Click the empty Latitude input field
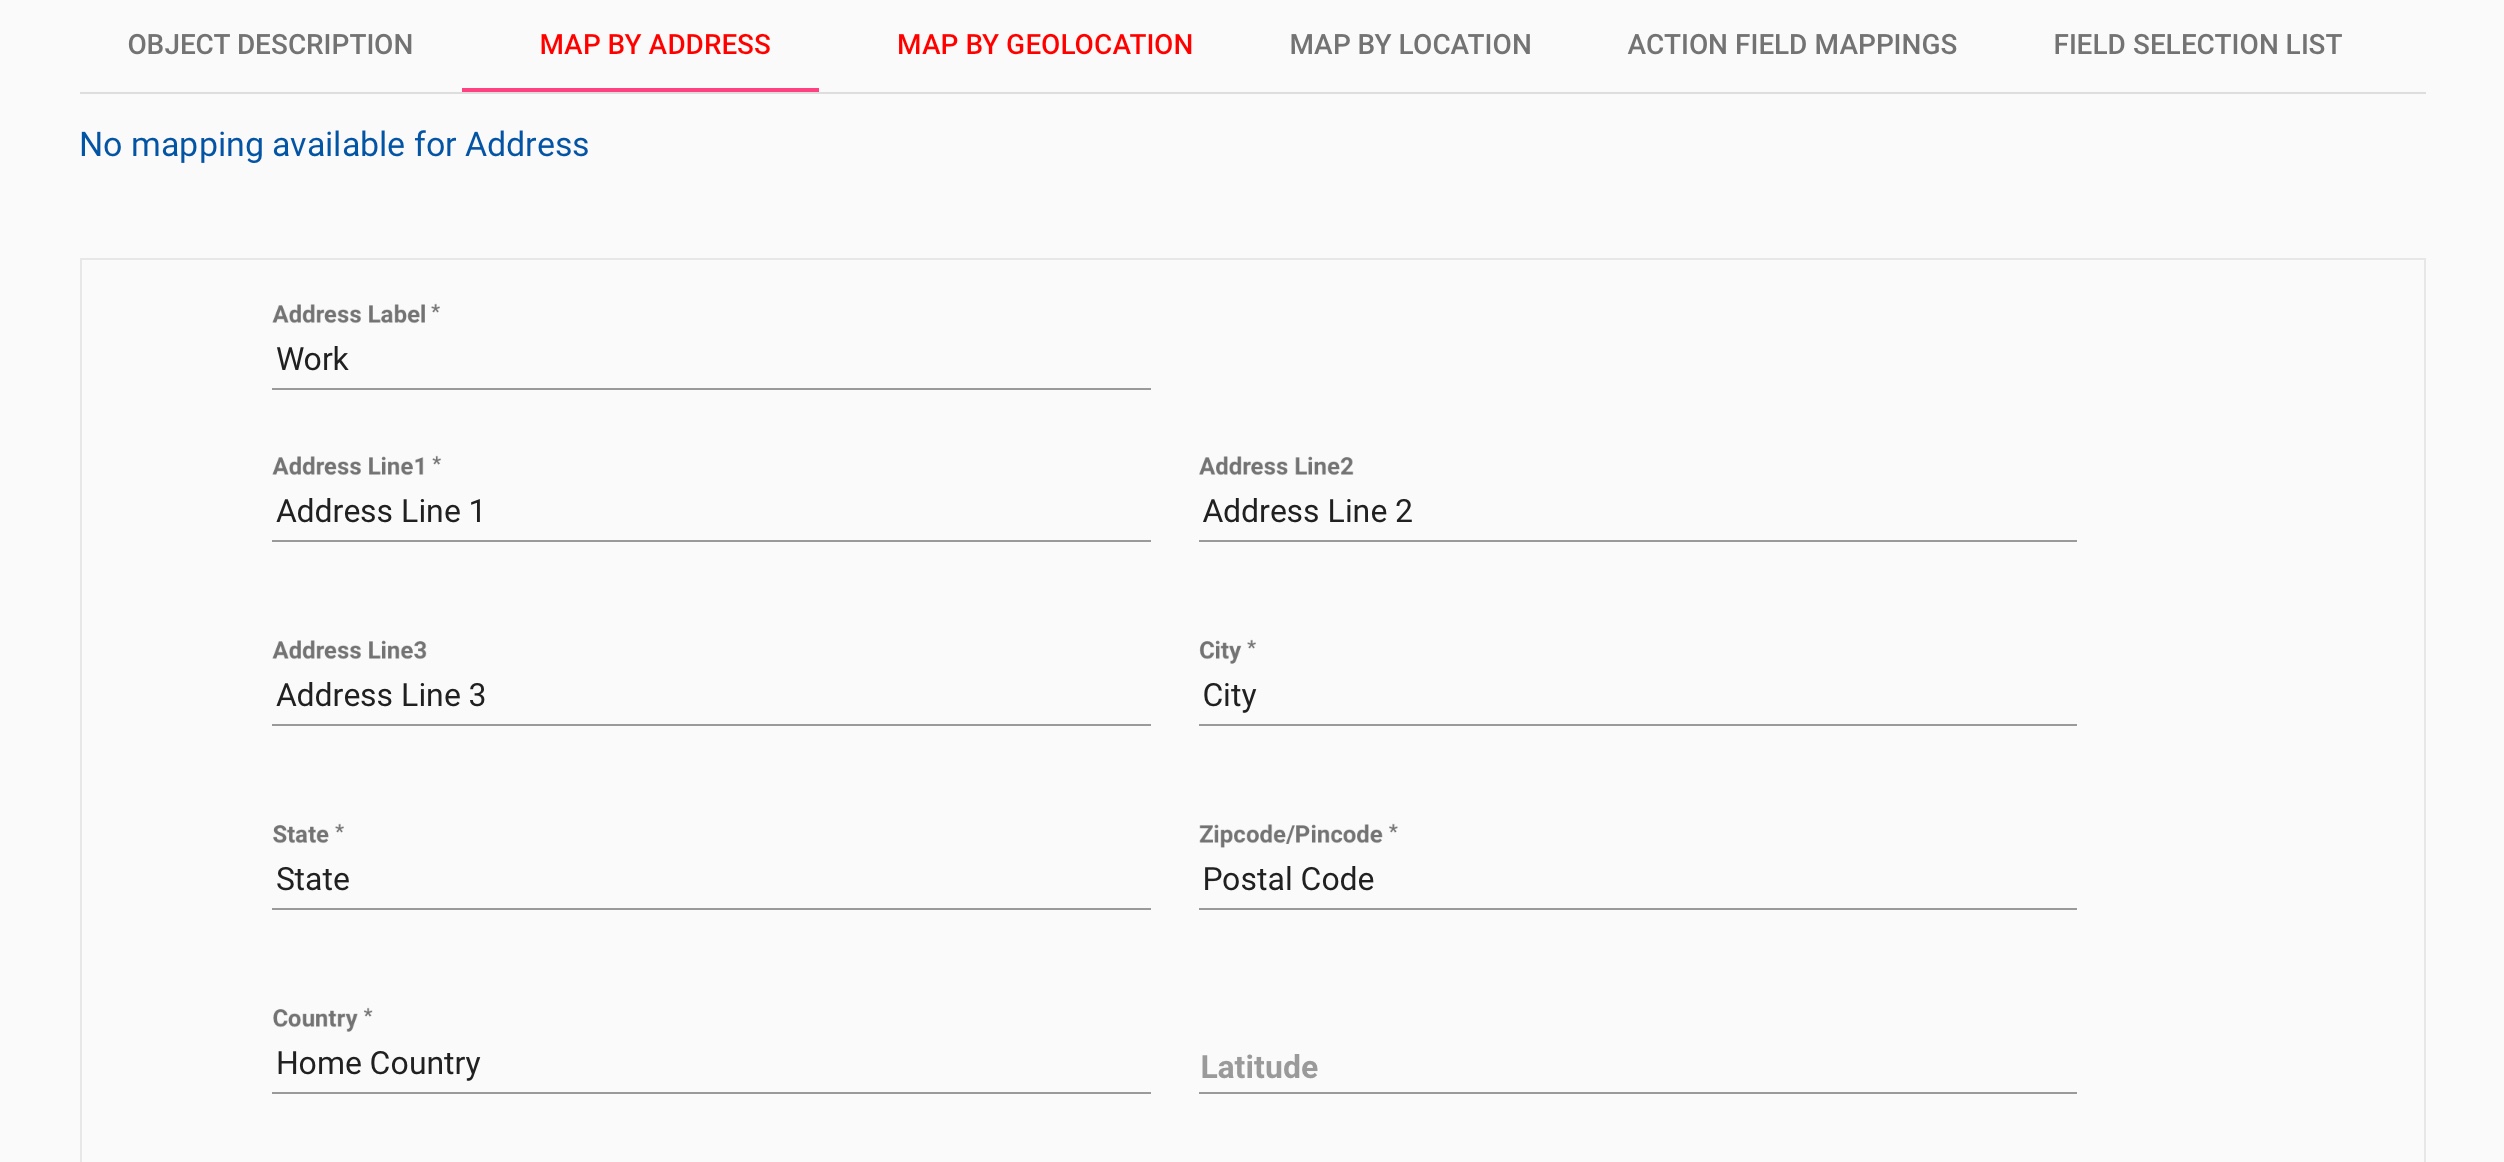Viewport: 2504px width, 1162px height. (x=1637, y=1066)
